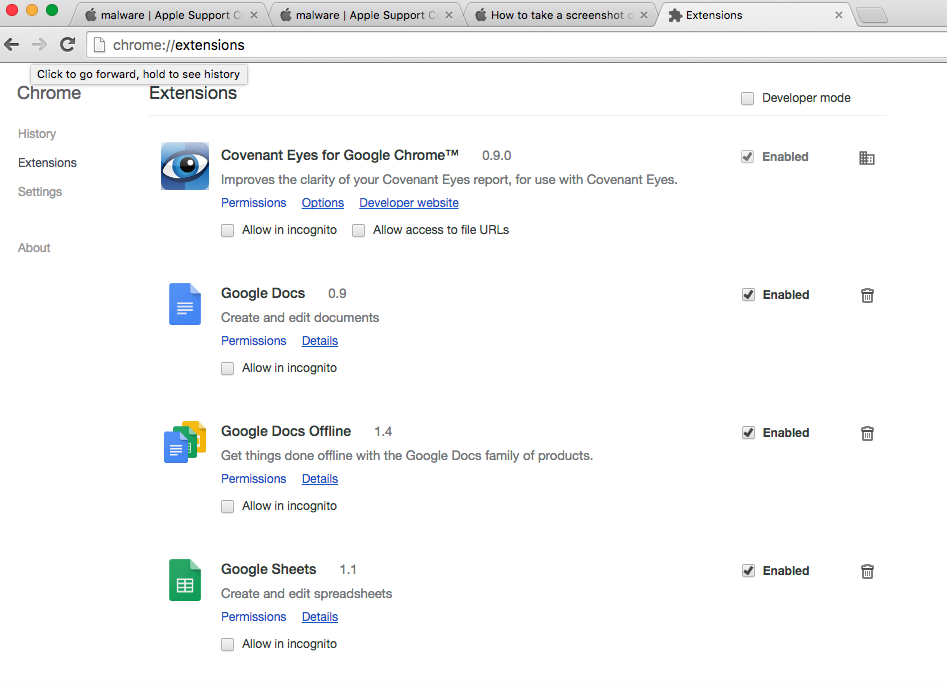View Permissions for Google Docs
This screenshot has height=684, width=947.
pyautogui.click(x=254, y=341)
